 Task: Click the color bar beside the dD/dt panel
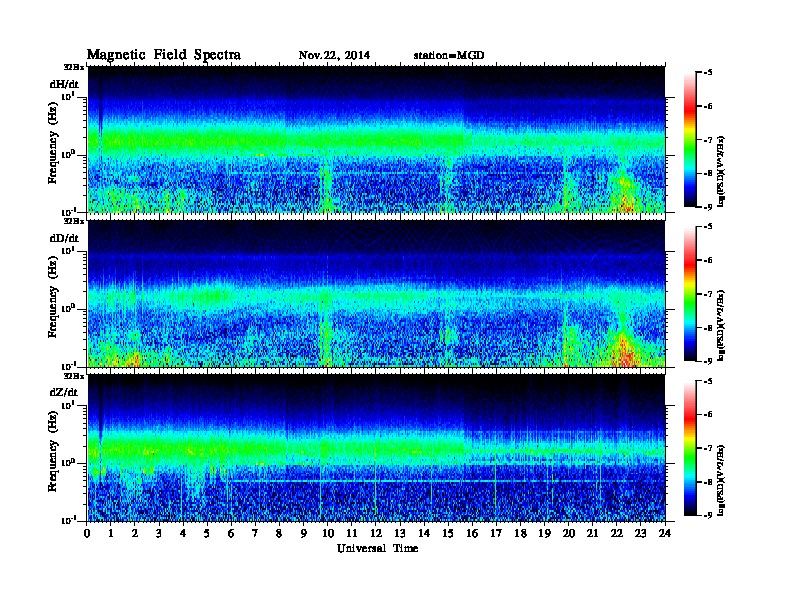pos(690,294)
